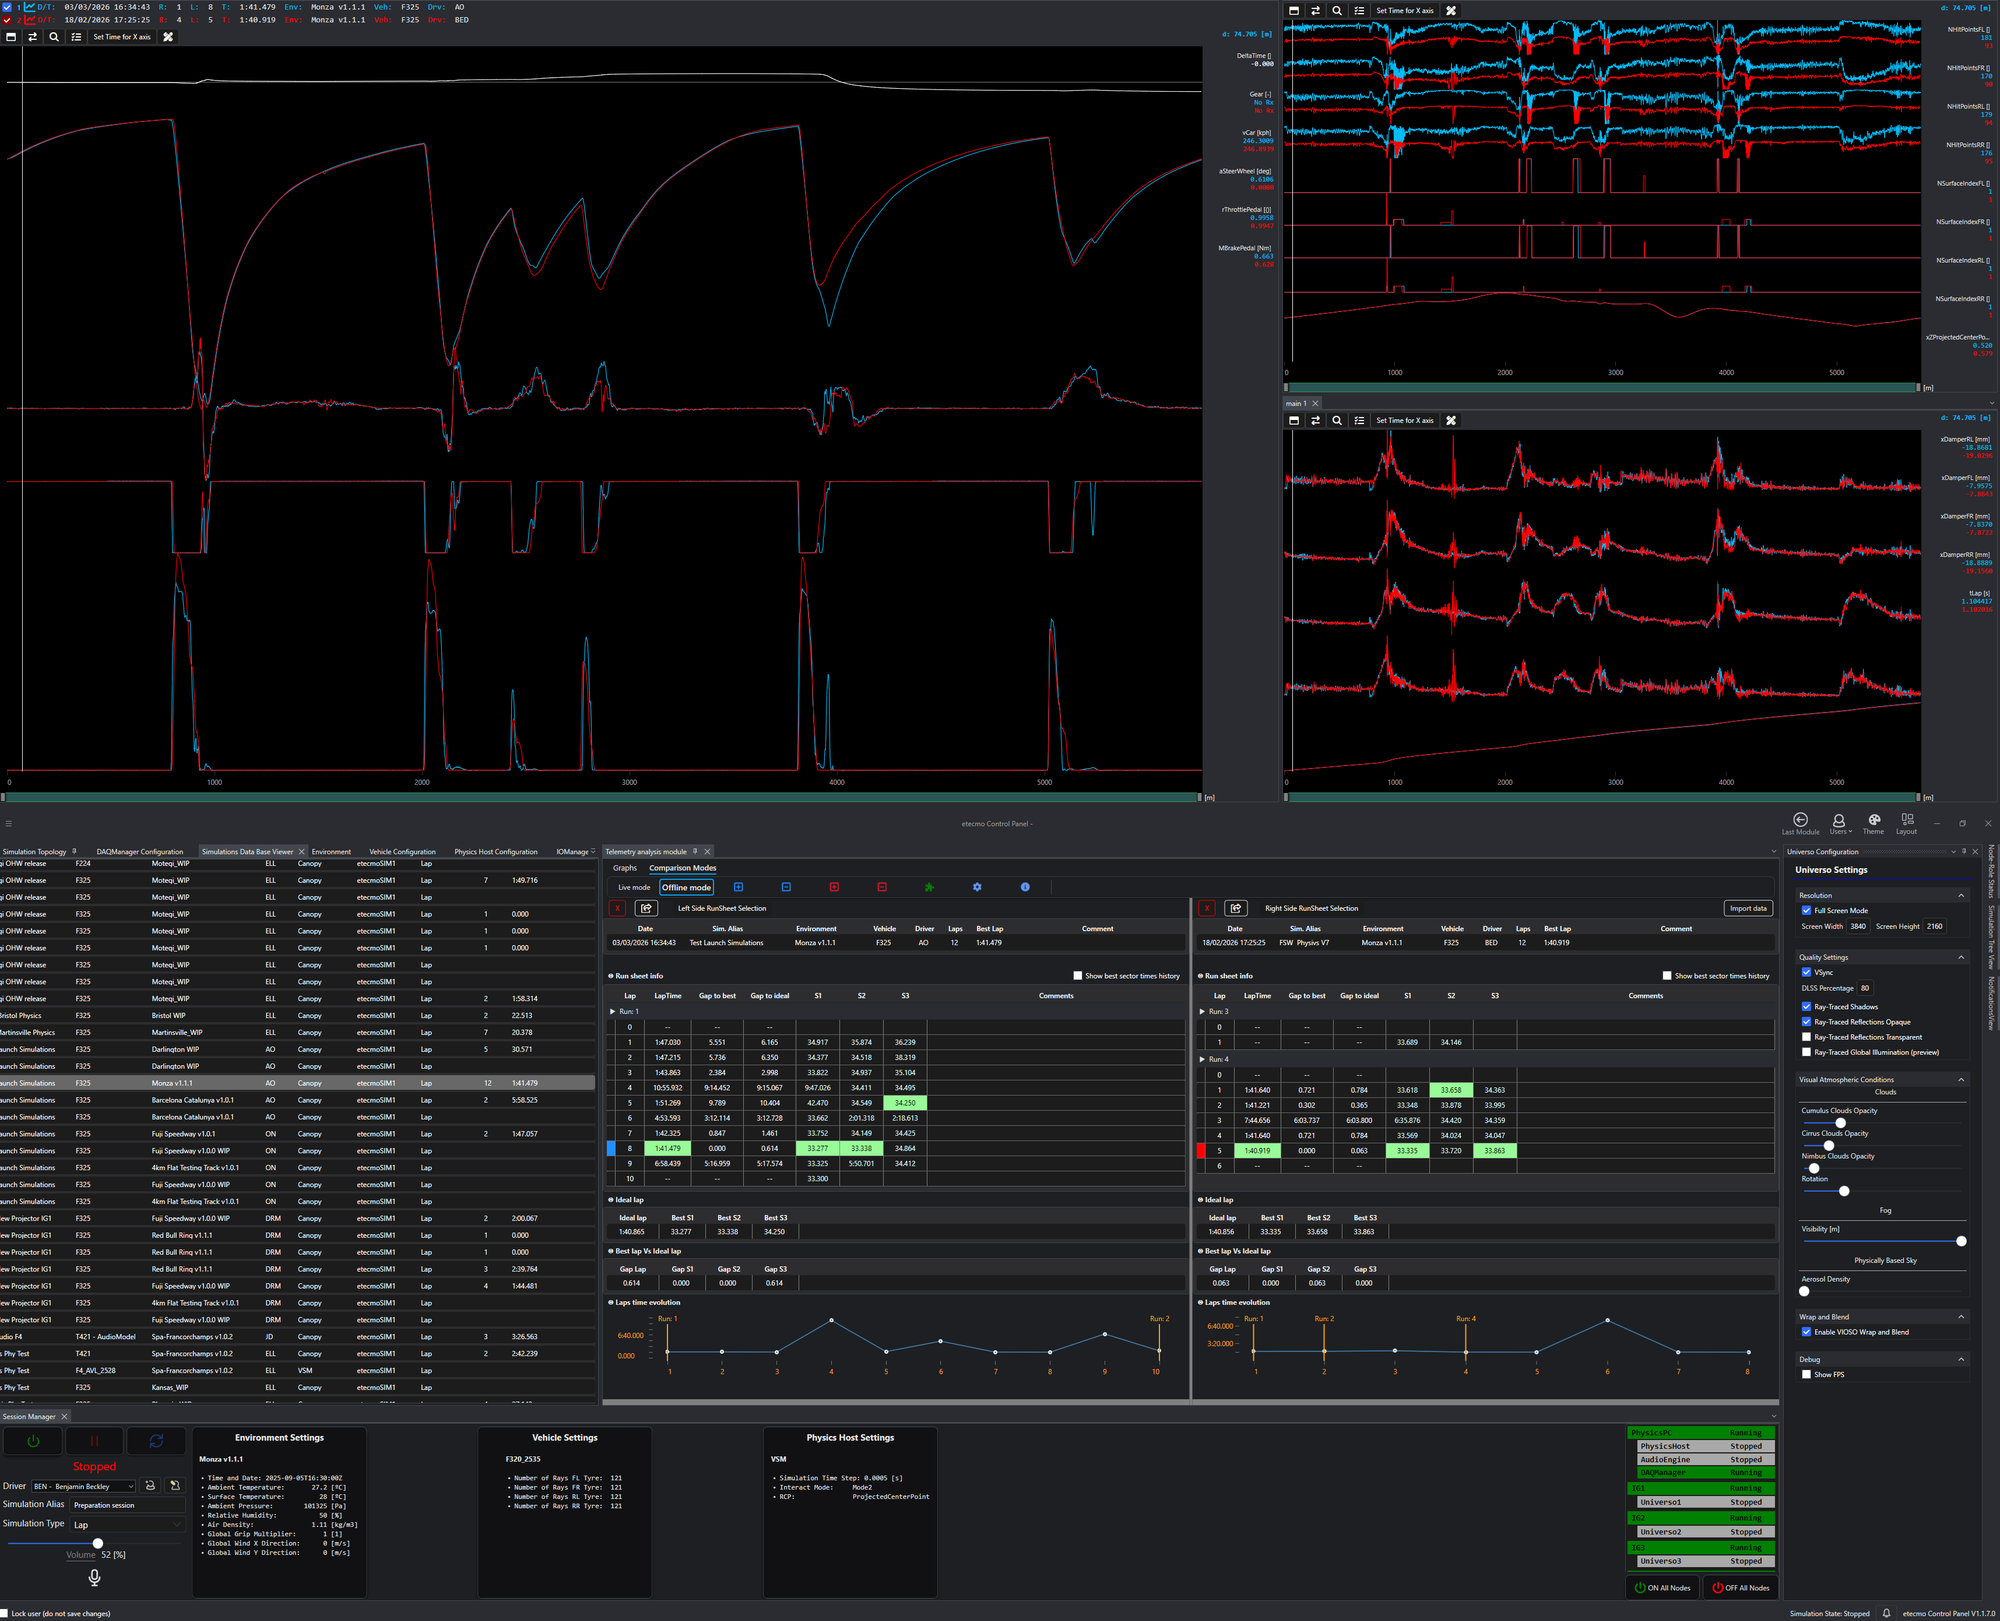Collapse the Quality Settings section
Screen dimensions: 2000x1621
(1960, 957)
